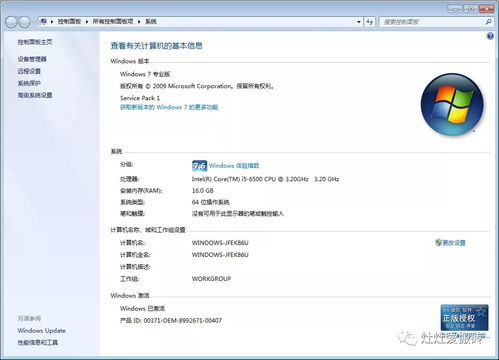Maximize the System window

[x=470, y=9]
